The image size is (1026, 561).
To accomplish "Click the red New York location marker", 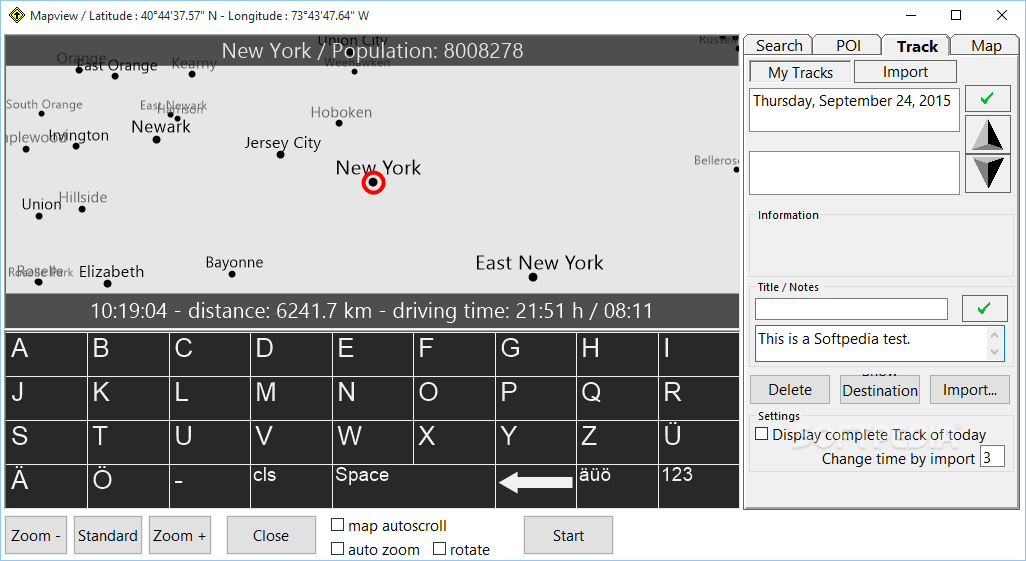I will tap(373, 183).
